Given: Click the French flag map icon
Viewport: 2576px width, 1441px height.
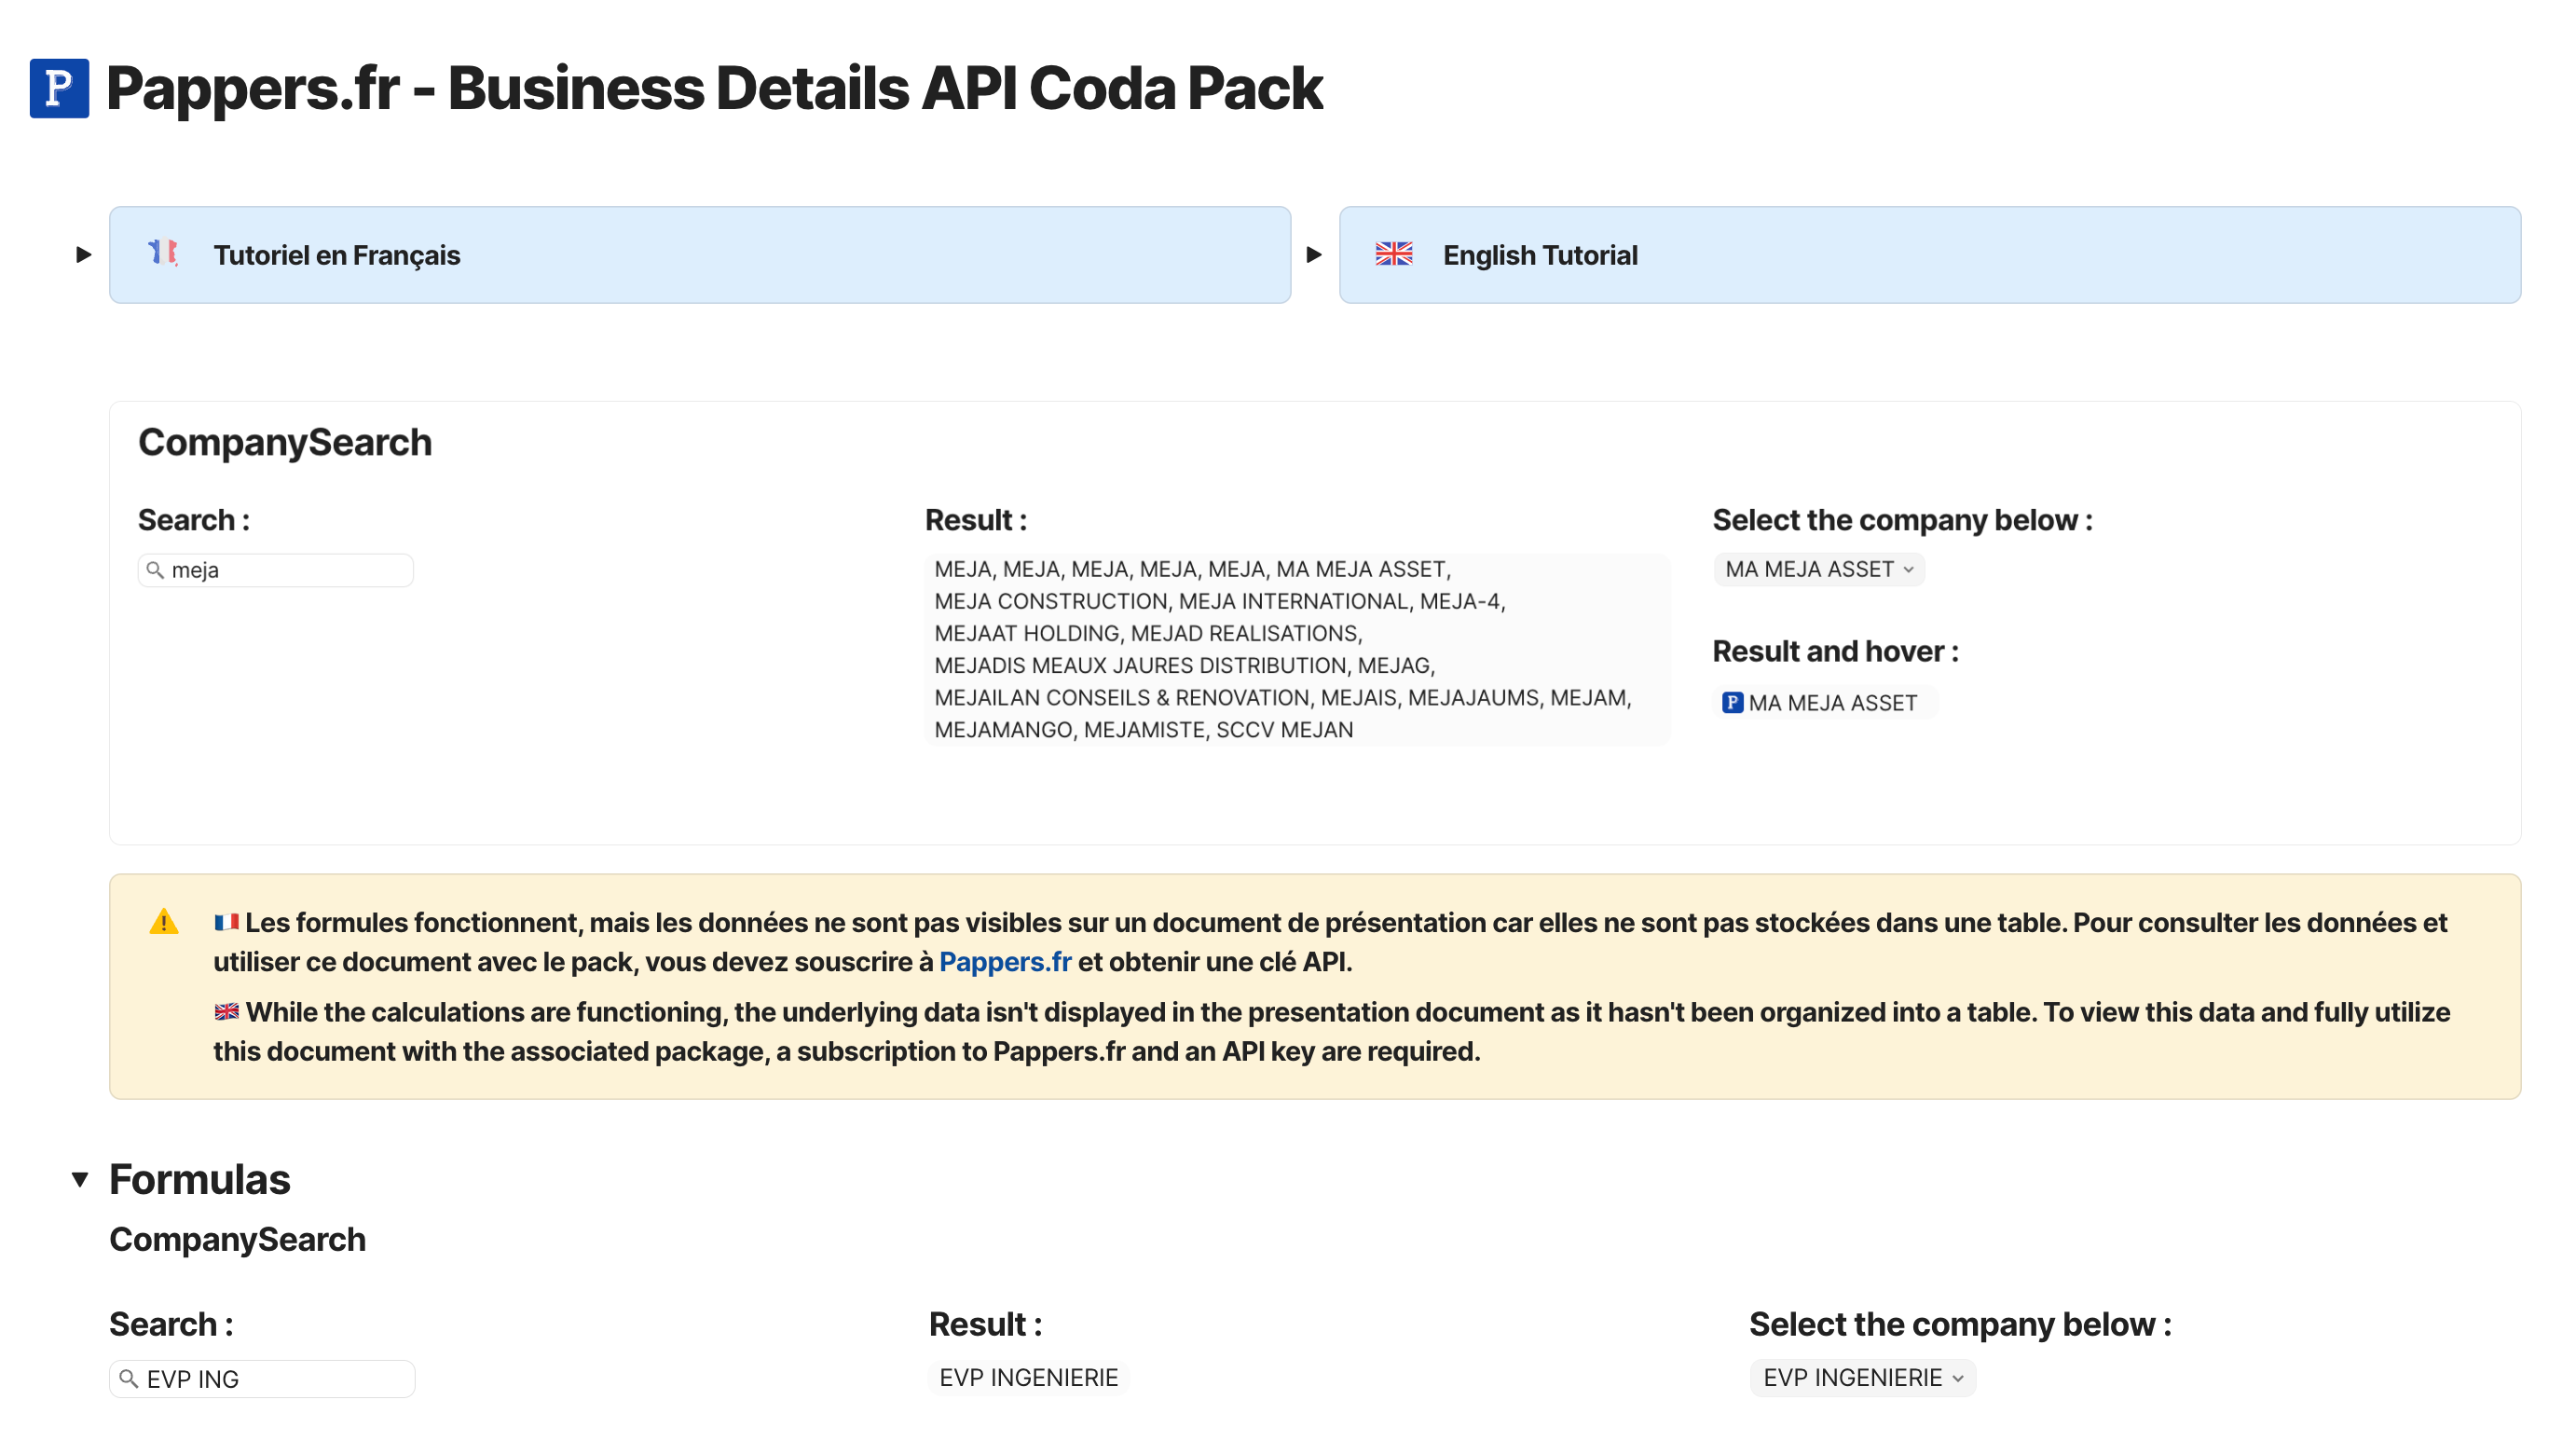Looking at the screenshot, I should click(163, 253).
